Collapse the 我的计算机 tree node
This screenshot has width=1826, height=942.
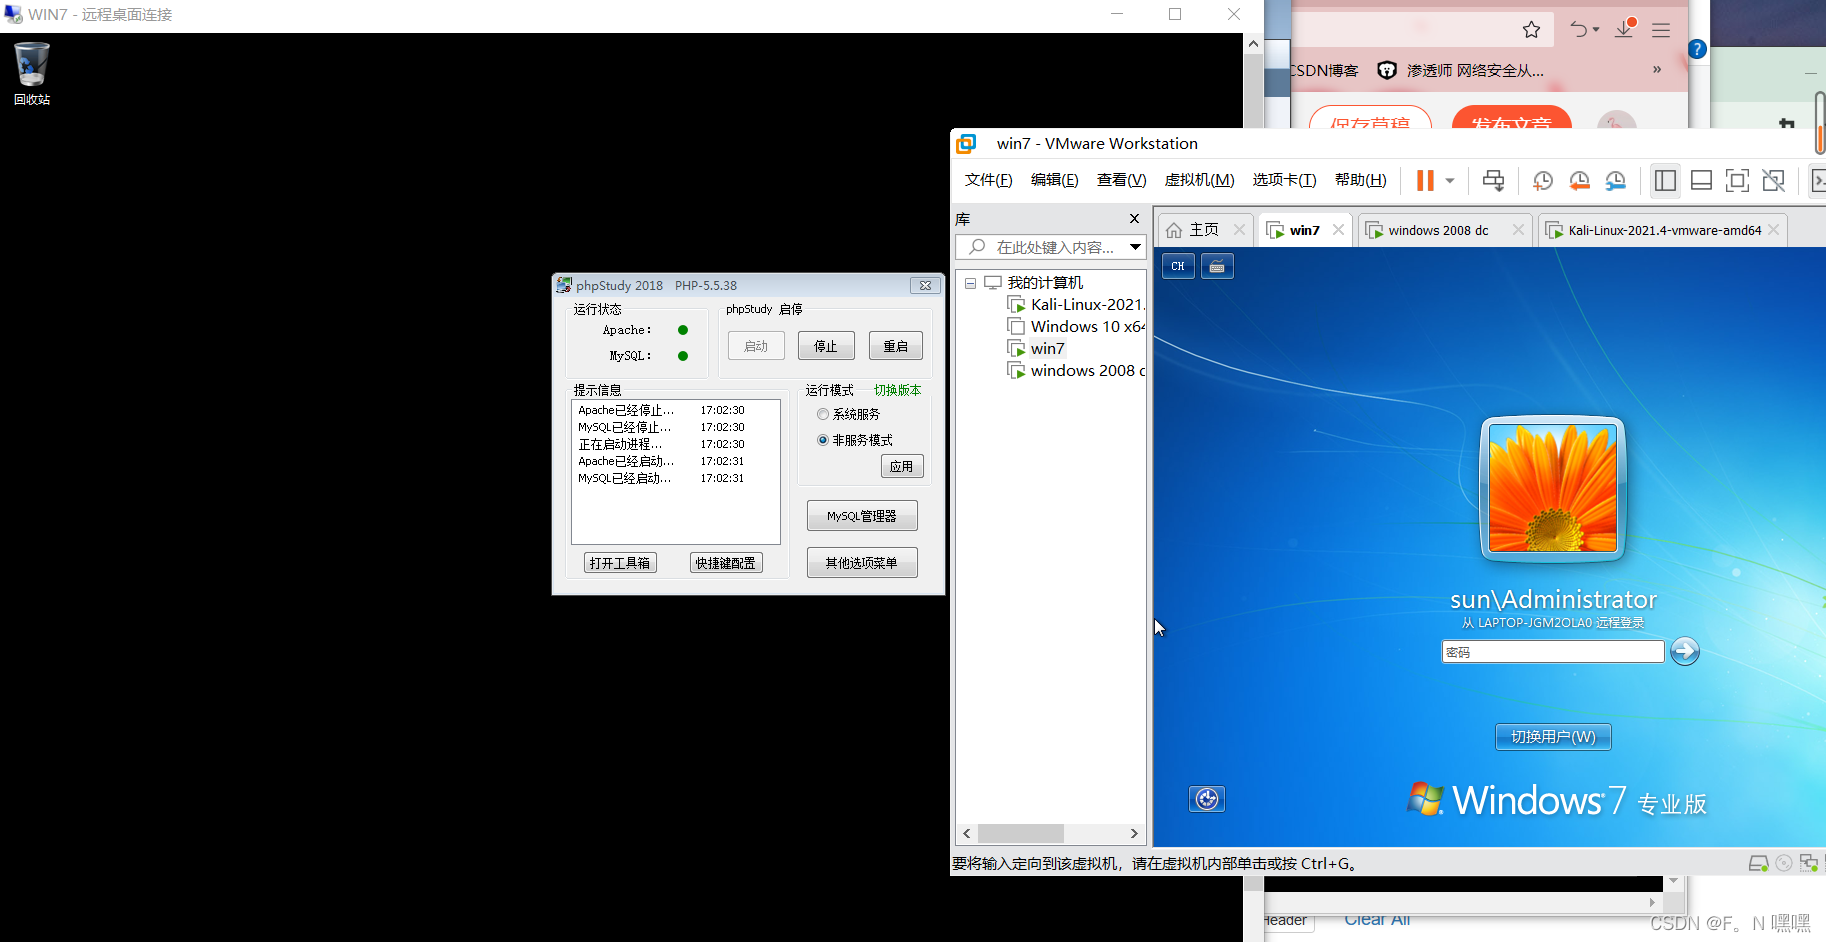970,283
